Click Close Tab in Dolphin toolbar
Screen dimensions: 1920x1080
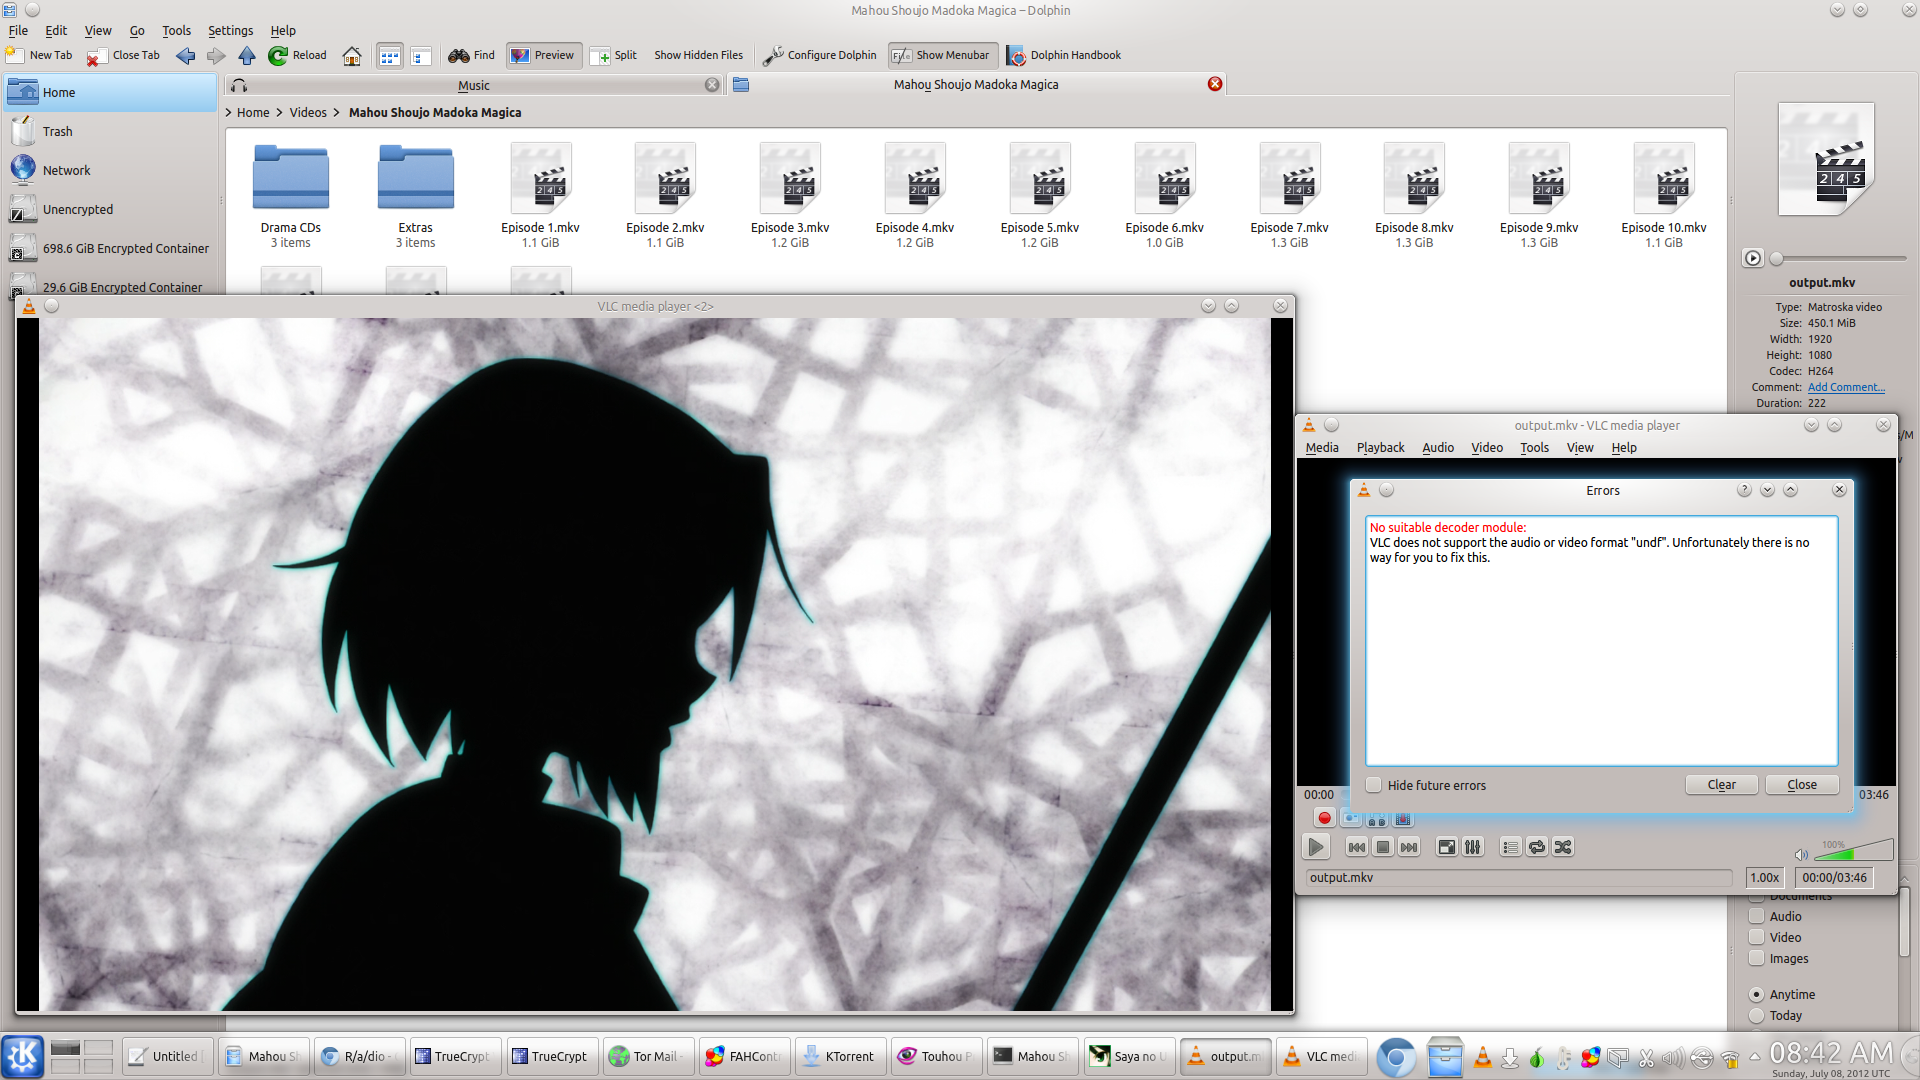pyautogui.click(x=123, y=55)
